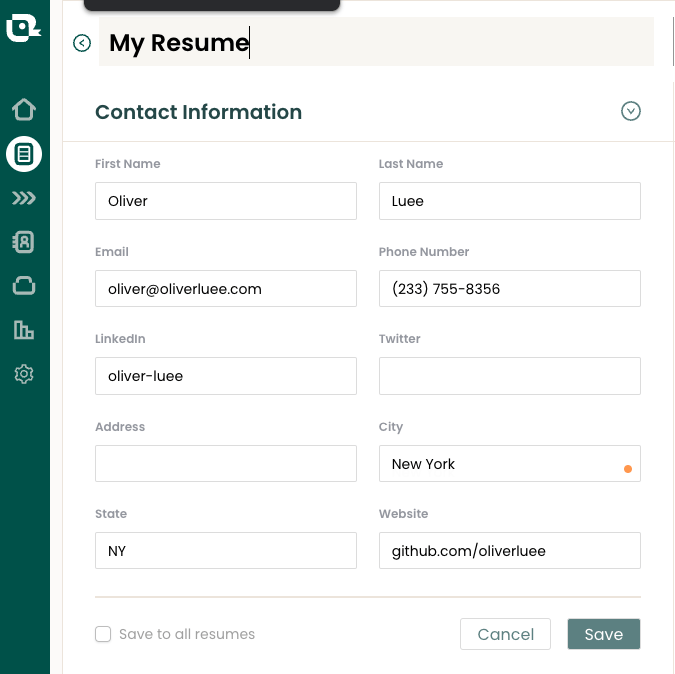Edit the Website field

(x=510, y=550)
